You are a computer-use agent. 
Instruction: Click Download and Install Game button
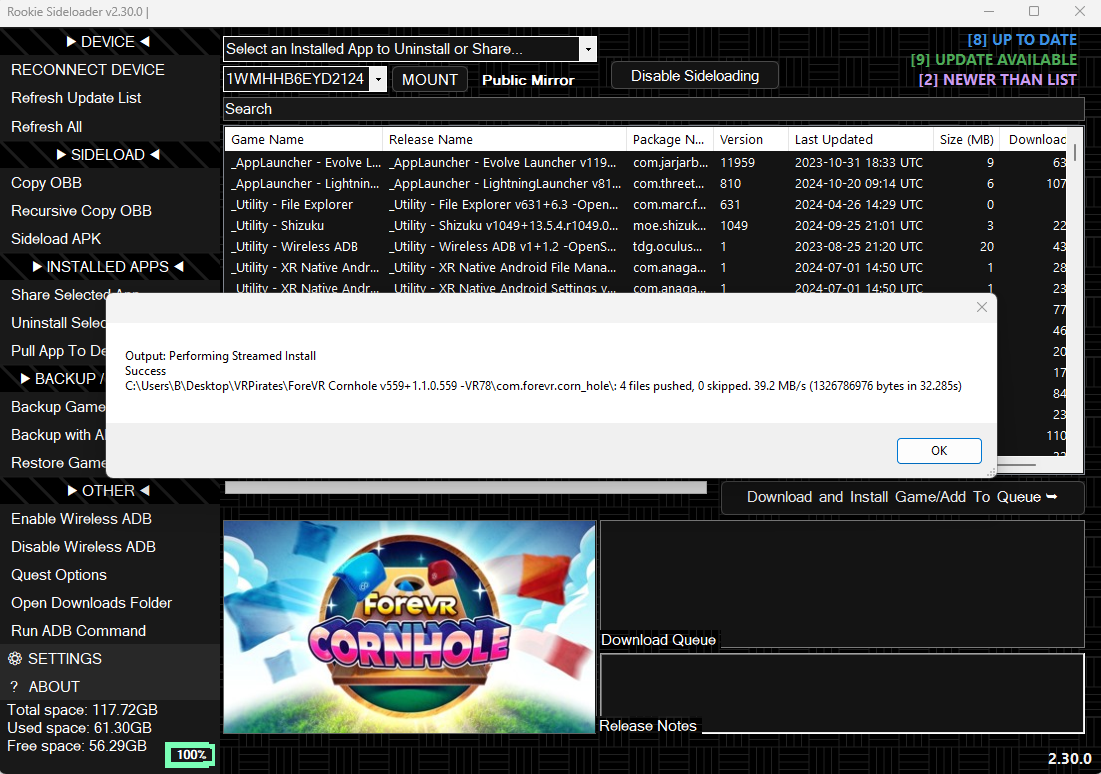coord(902,497)
